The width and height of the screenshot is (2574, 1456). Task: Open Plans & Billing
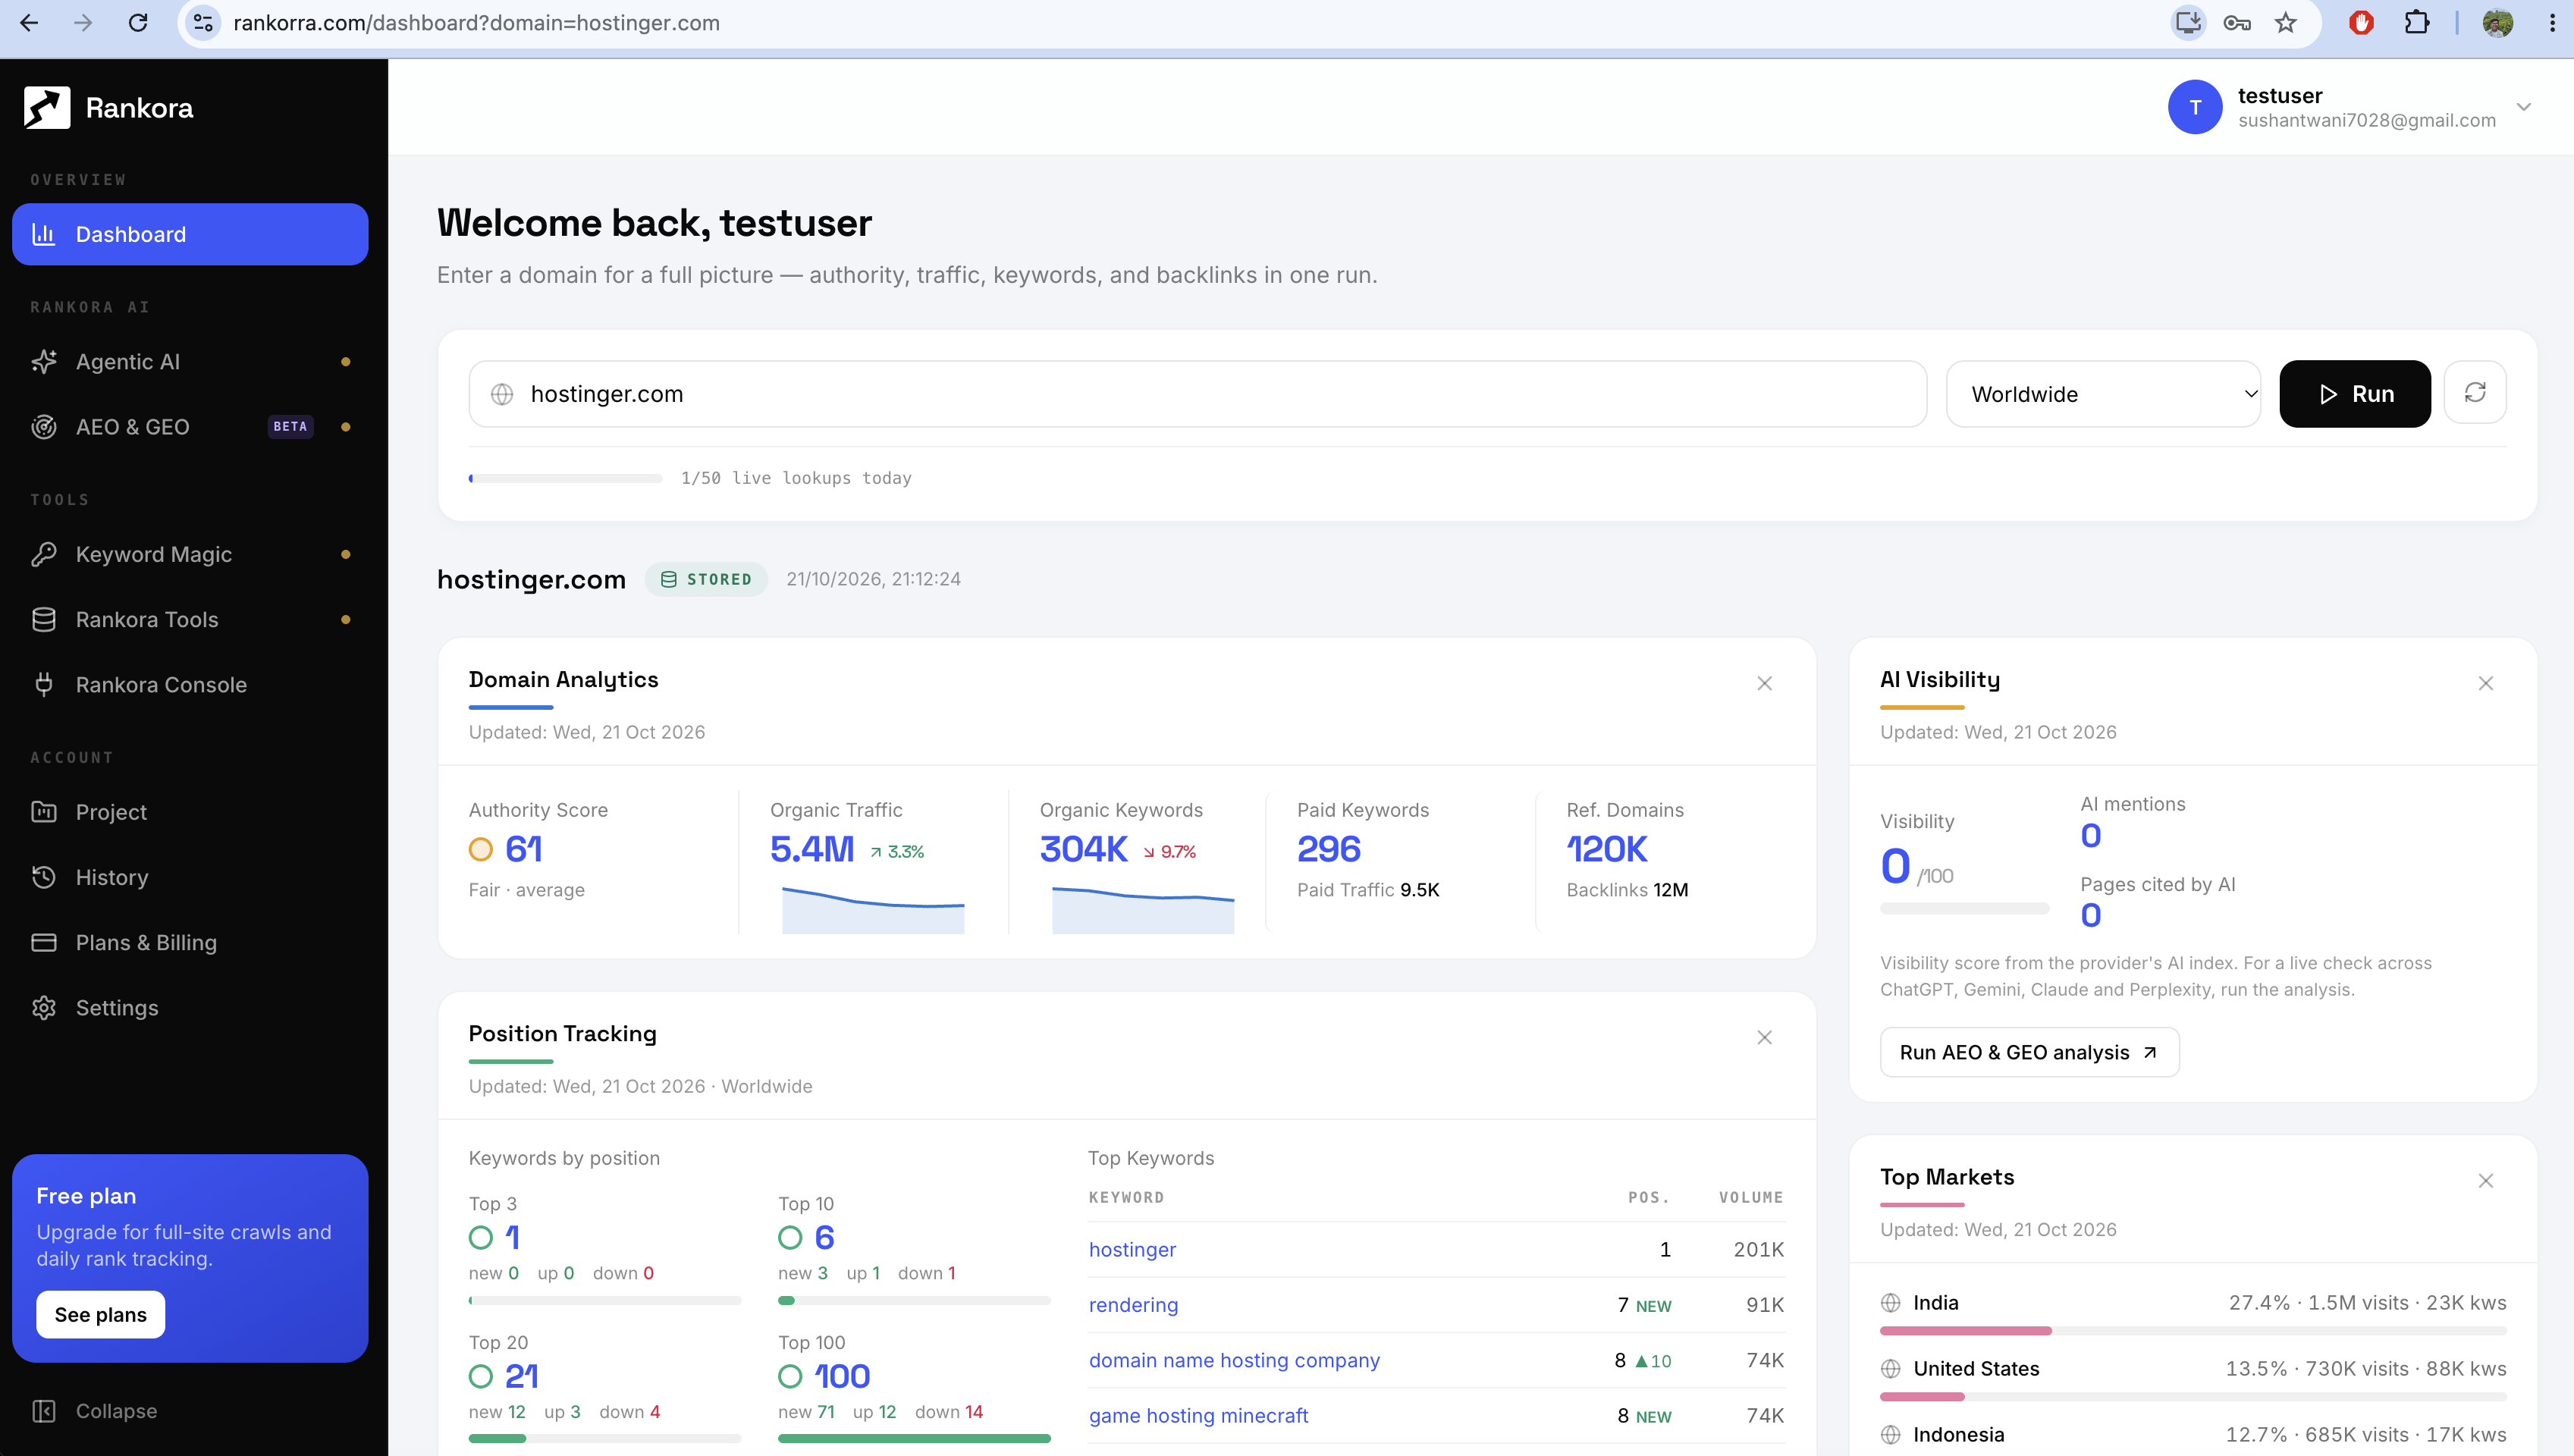190,942
